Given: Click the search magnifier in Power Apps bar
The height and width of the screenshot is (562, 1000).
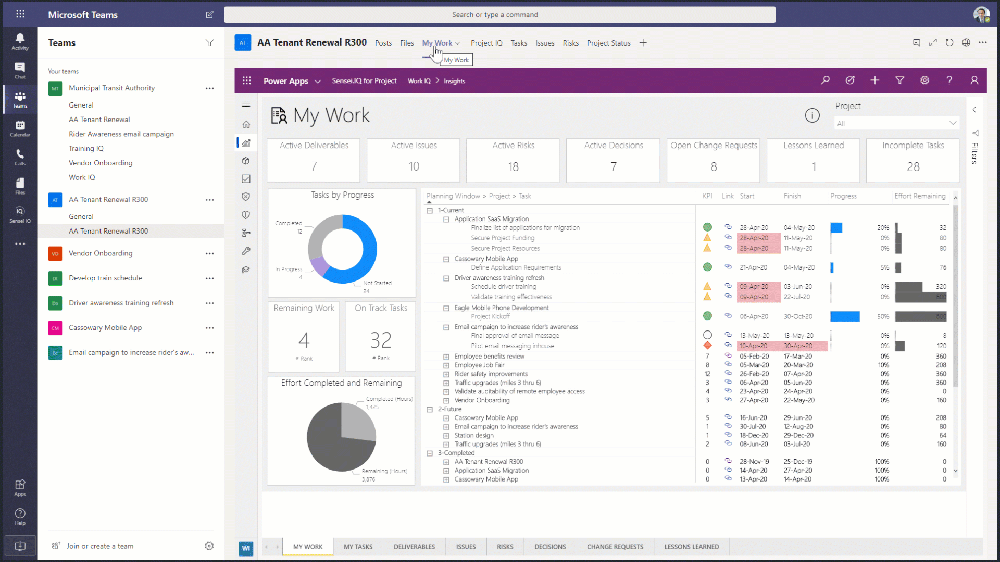Looking at the screenshot, I should pos(825,80).
